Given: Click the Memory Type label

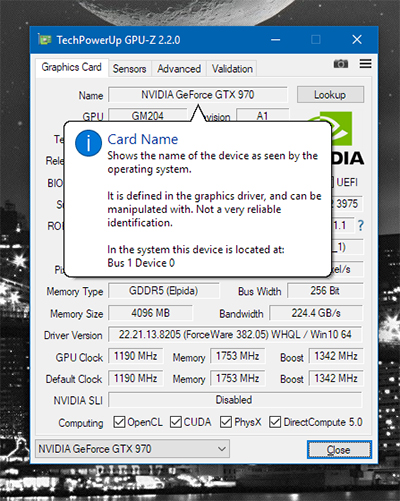Looking at the screenshot, I should [75, 292].
